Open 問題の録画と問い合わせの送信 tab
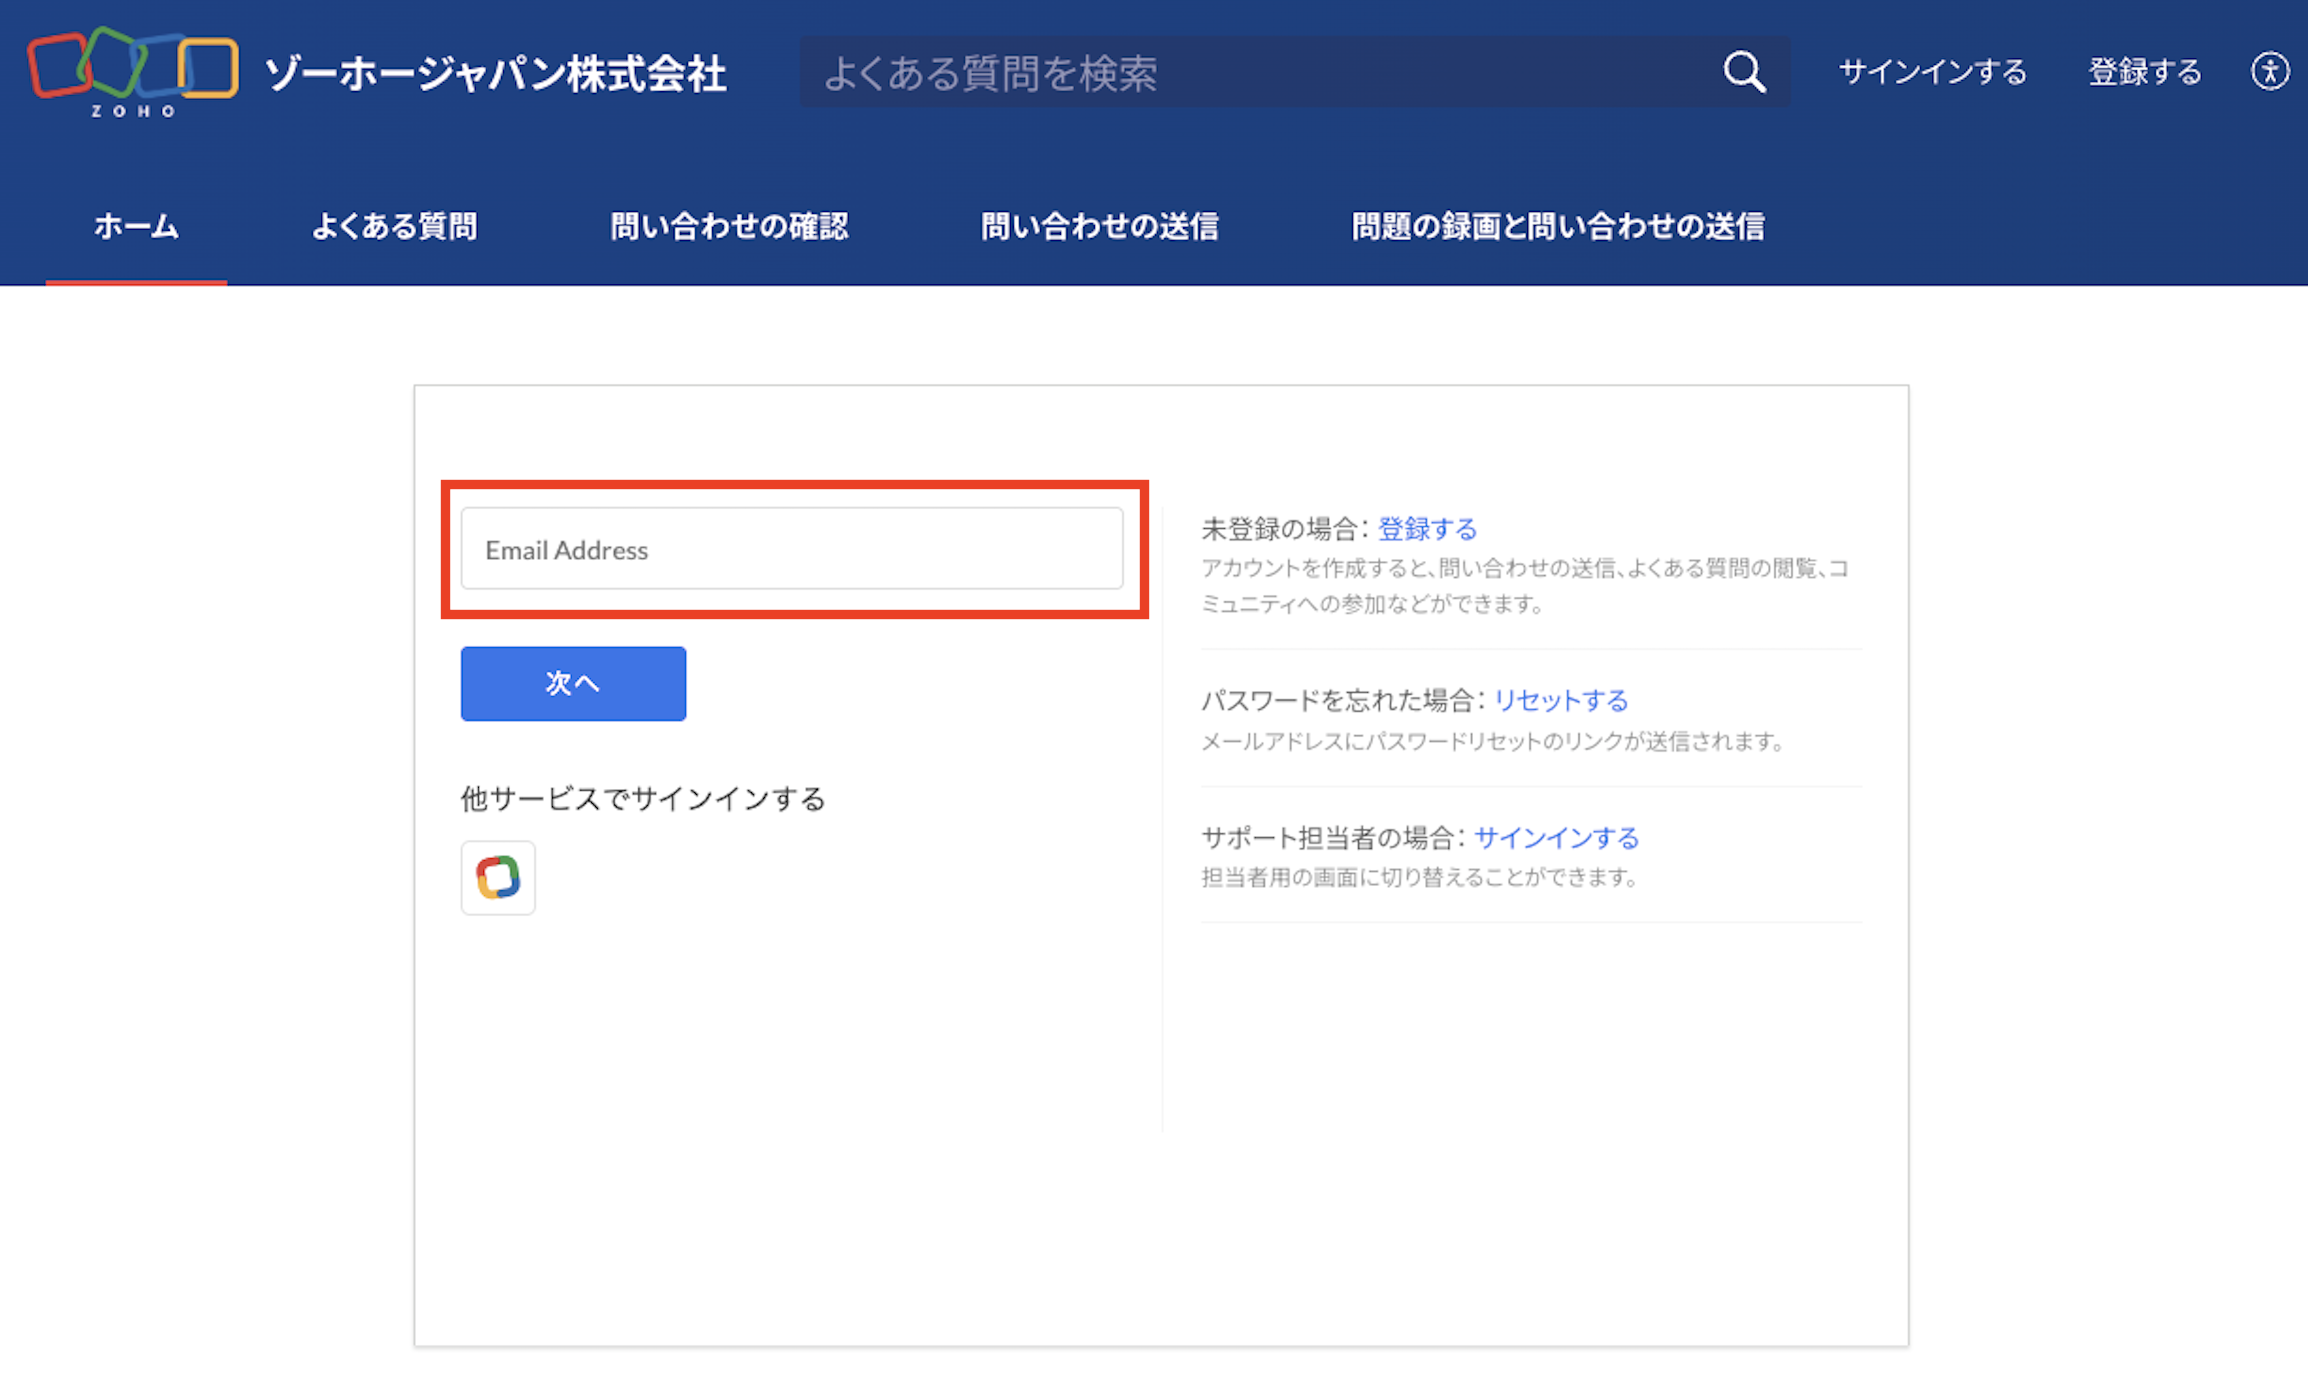This screenshot has height=1390, width=2308. [1557, 226]
